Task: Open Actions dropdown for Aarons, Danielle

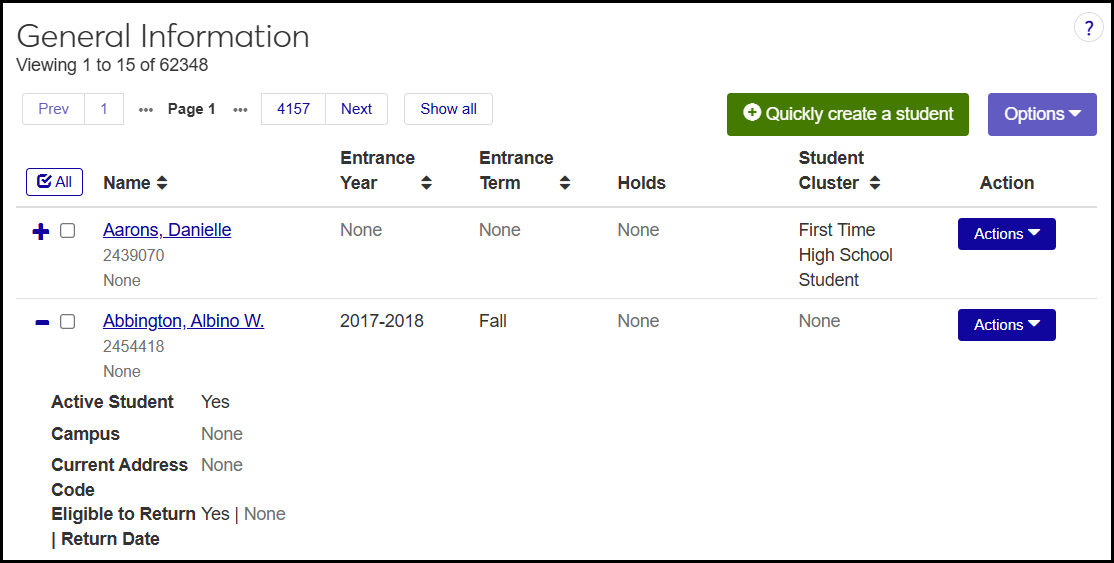Action: tap(1006, 234)
